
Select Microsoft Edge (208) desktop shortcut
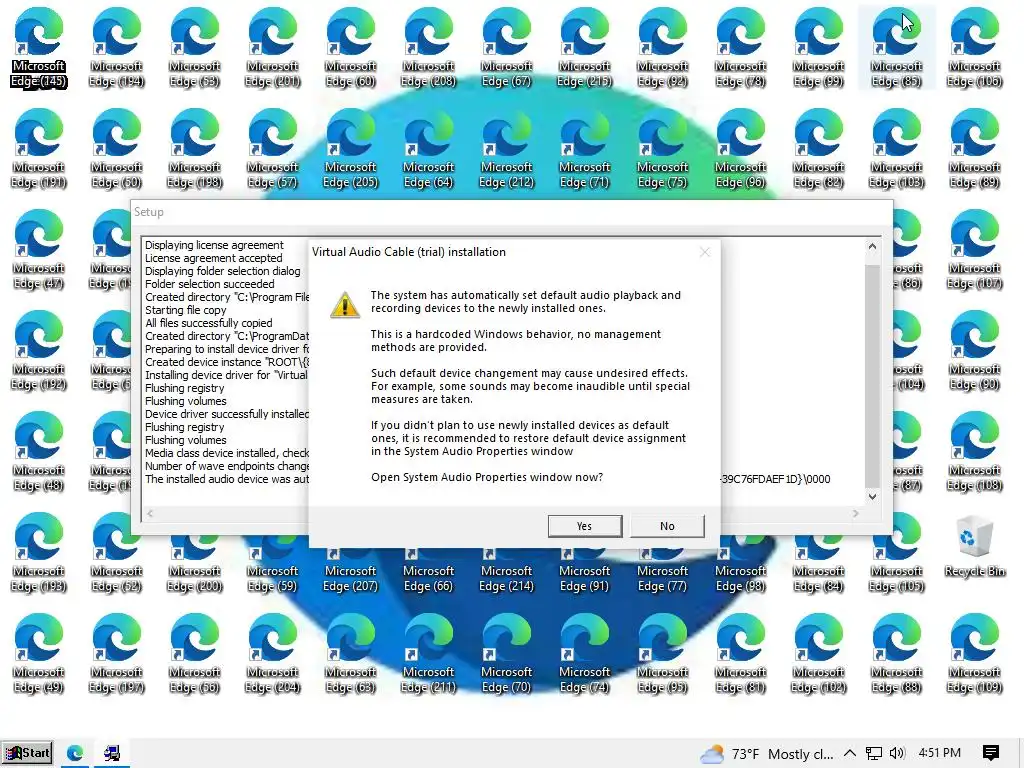[428, 48]
